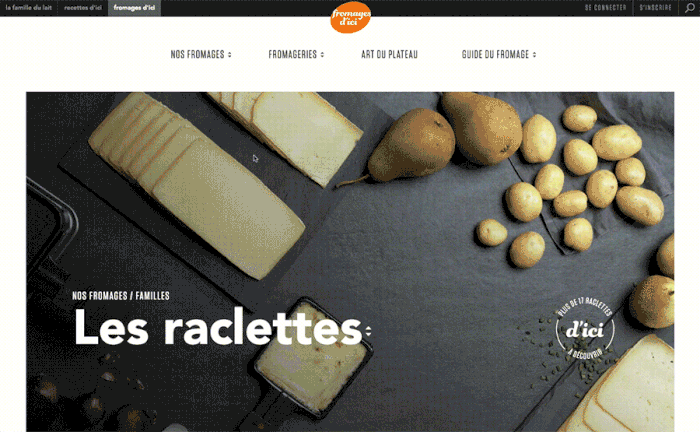Expand the arrow next to Nos Fromages menu
Image resolution: width=700 pixels, height=432 pixels.
pyautogui.click(x=230, y=54)
